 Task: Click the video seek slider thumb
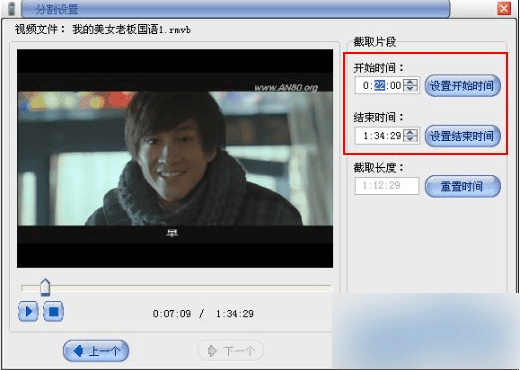coord(45,287)
